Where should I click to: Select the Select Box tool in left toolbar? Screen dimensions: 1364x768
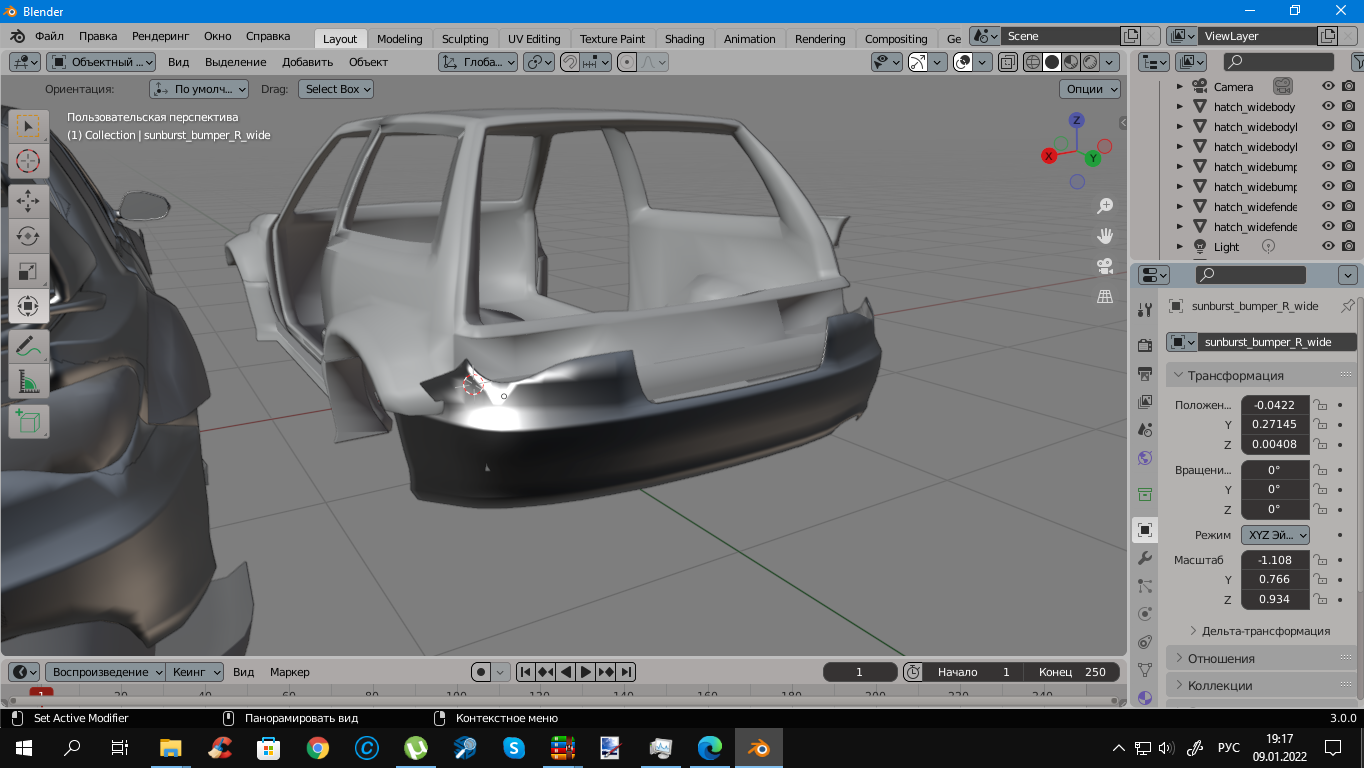tap(28, 126)
